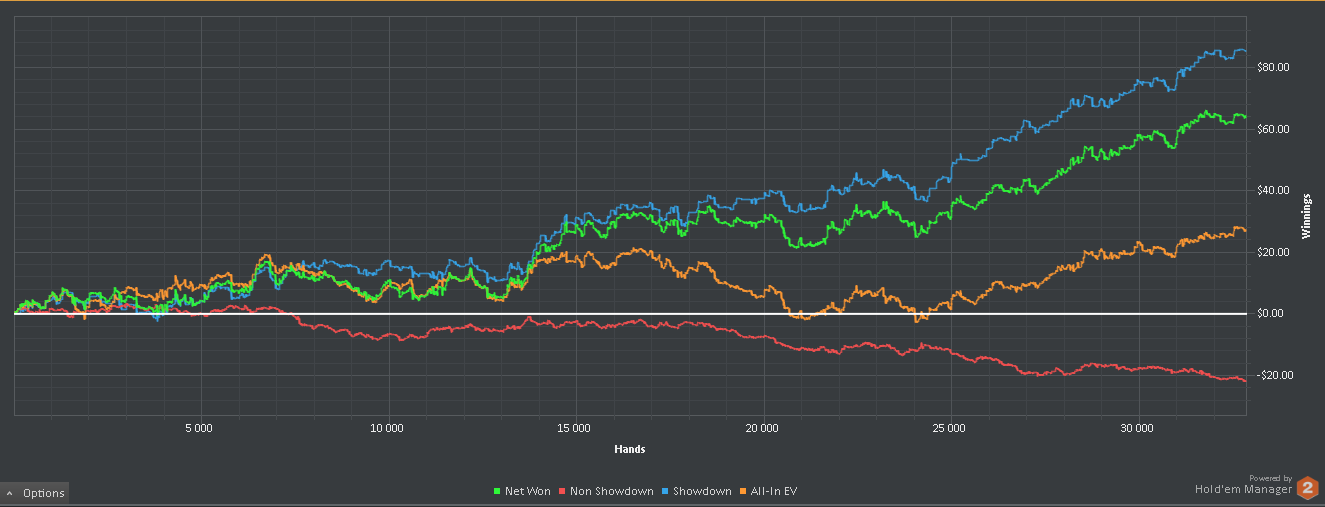The width and height of the screenshot is (1325, 507).
Task: Click the 20 000 hands axis tick
Action: click(x=762, y=428)
